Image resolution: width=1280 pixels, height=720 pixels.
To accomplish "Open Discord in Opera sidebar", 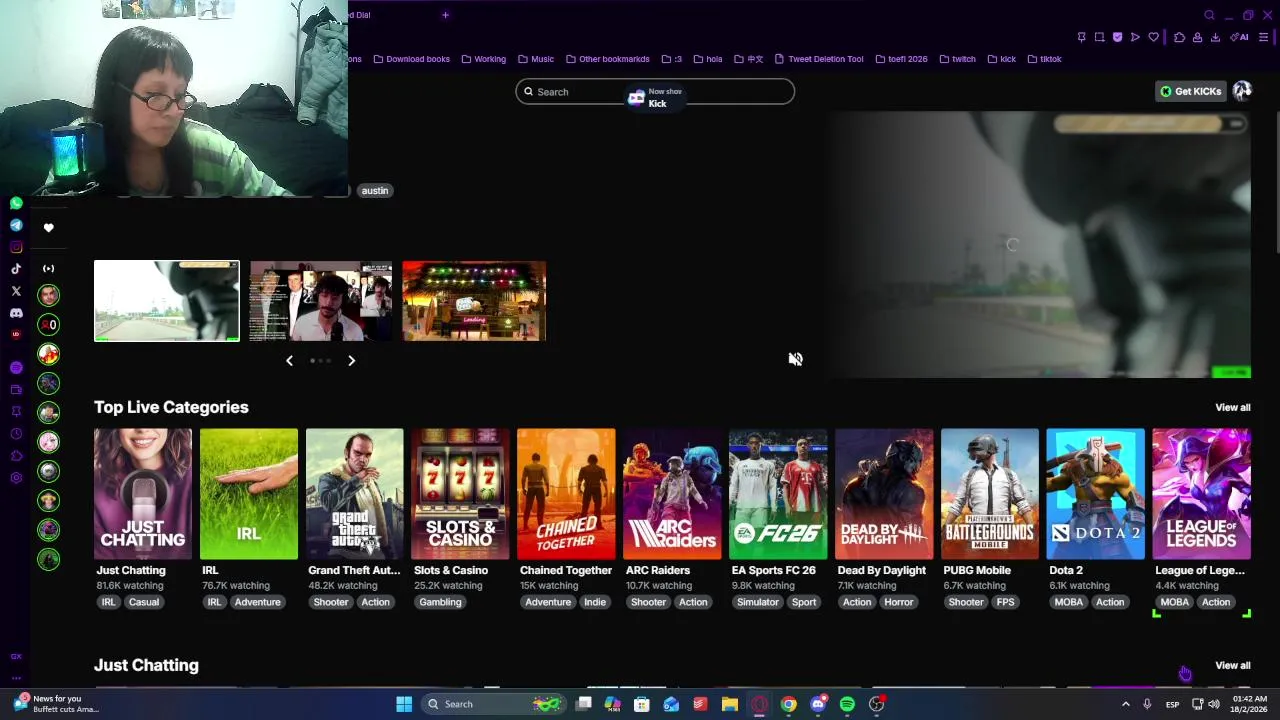I will click(x=16, y=313).
